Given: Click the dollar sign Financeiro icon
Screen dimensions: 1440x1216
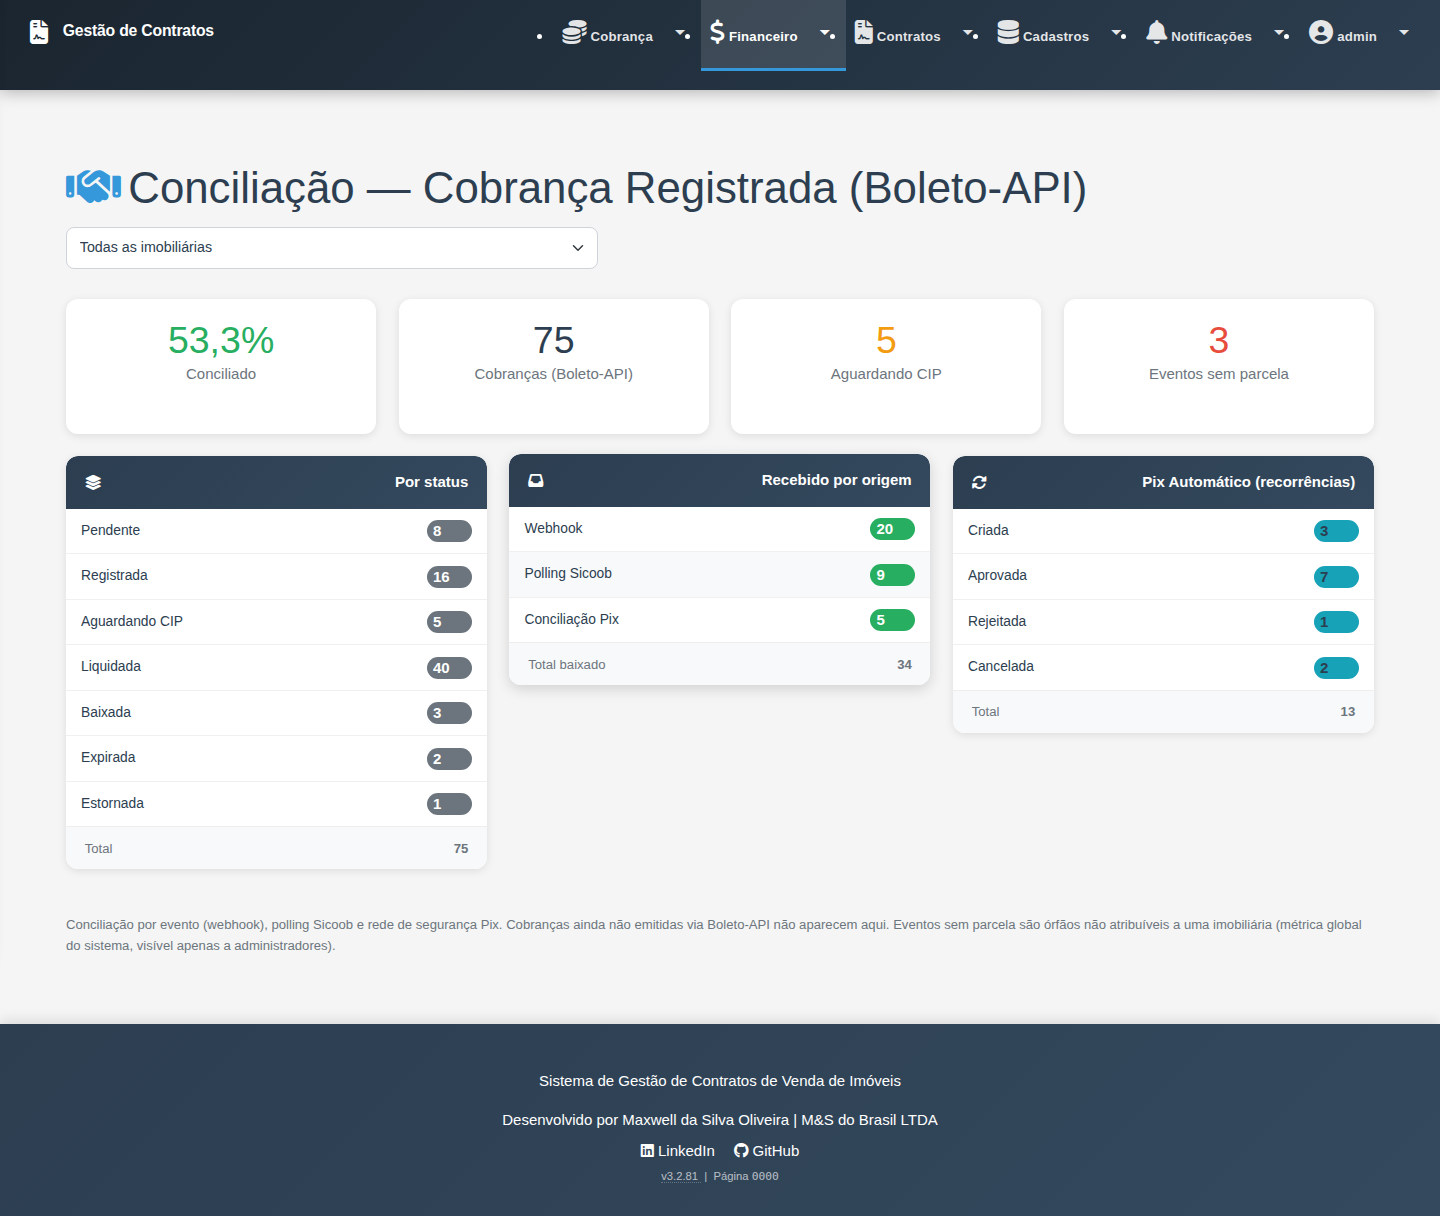Looking at the screenshot, I should click(x=717, y=32).
